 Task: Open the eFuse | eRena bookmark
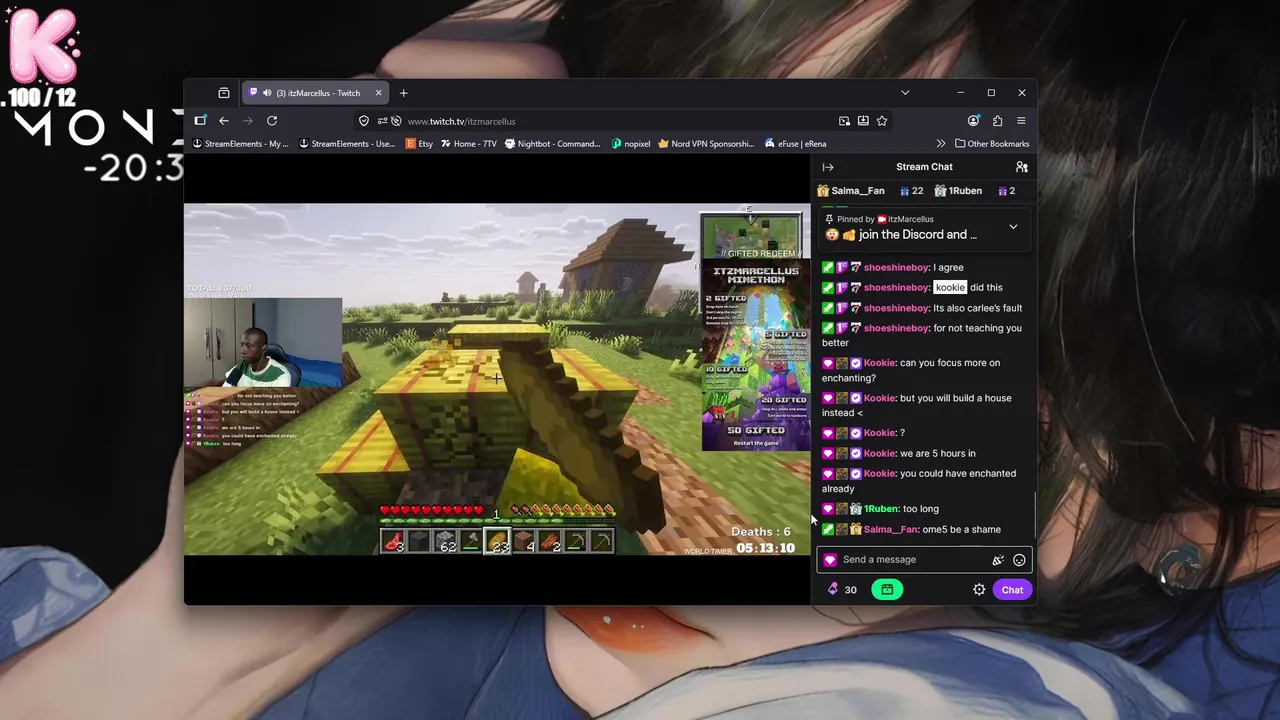pyautogui.click(x=795, y=144)
